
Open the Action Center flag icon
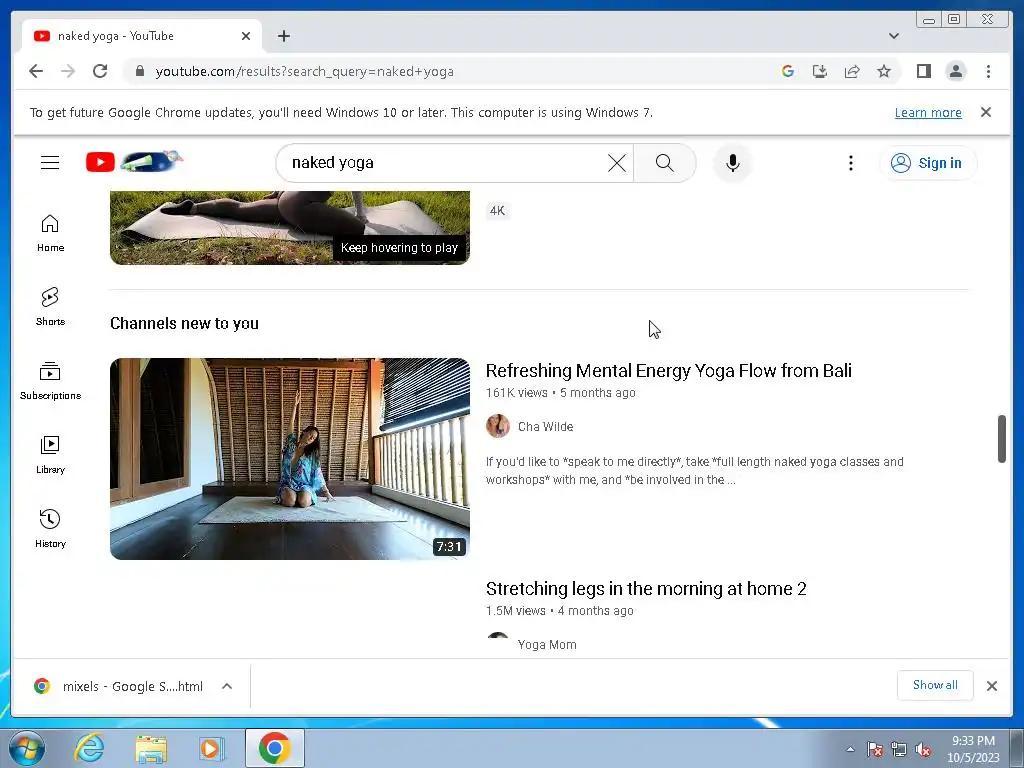[x=874, y=750]
